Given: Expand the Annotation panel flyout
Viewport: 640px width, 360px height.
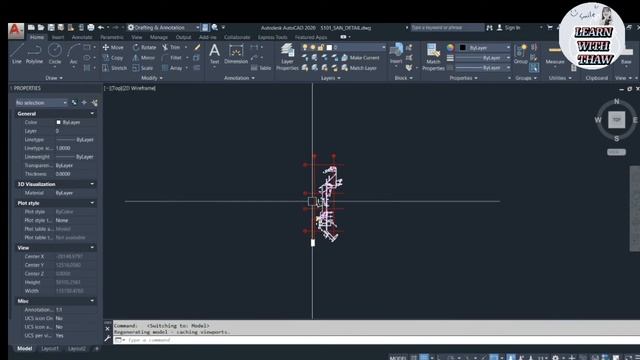Looking at the screenshot, I should point(239,78).
